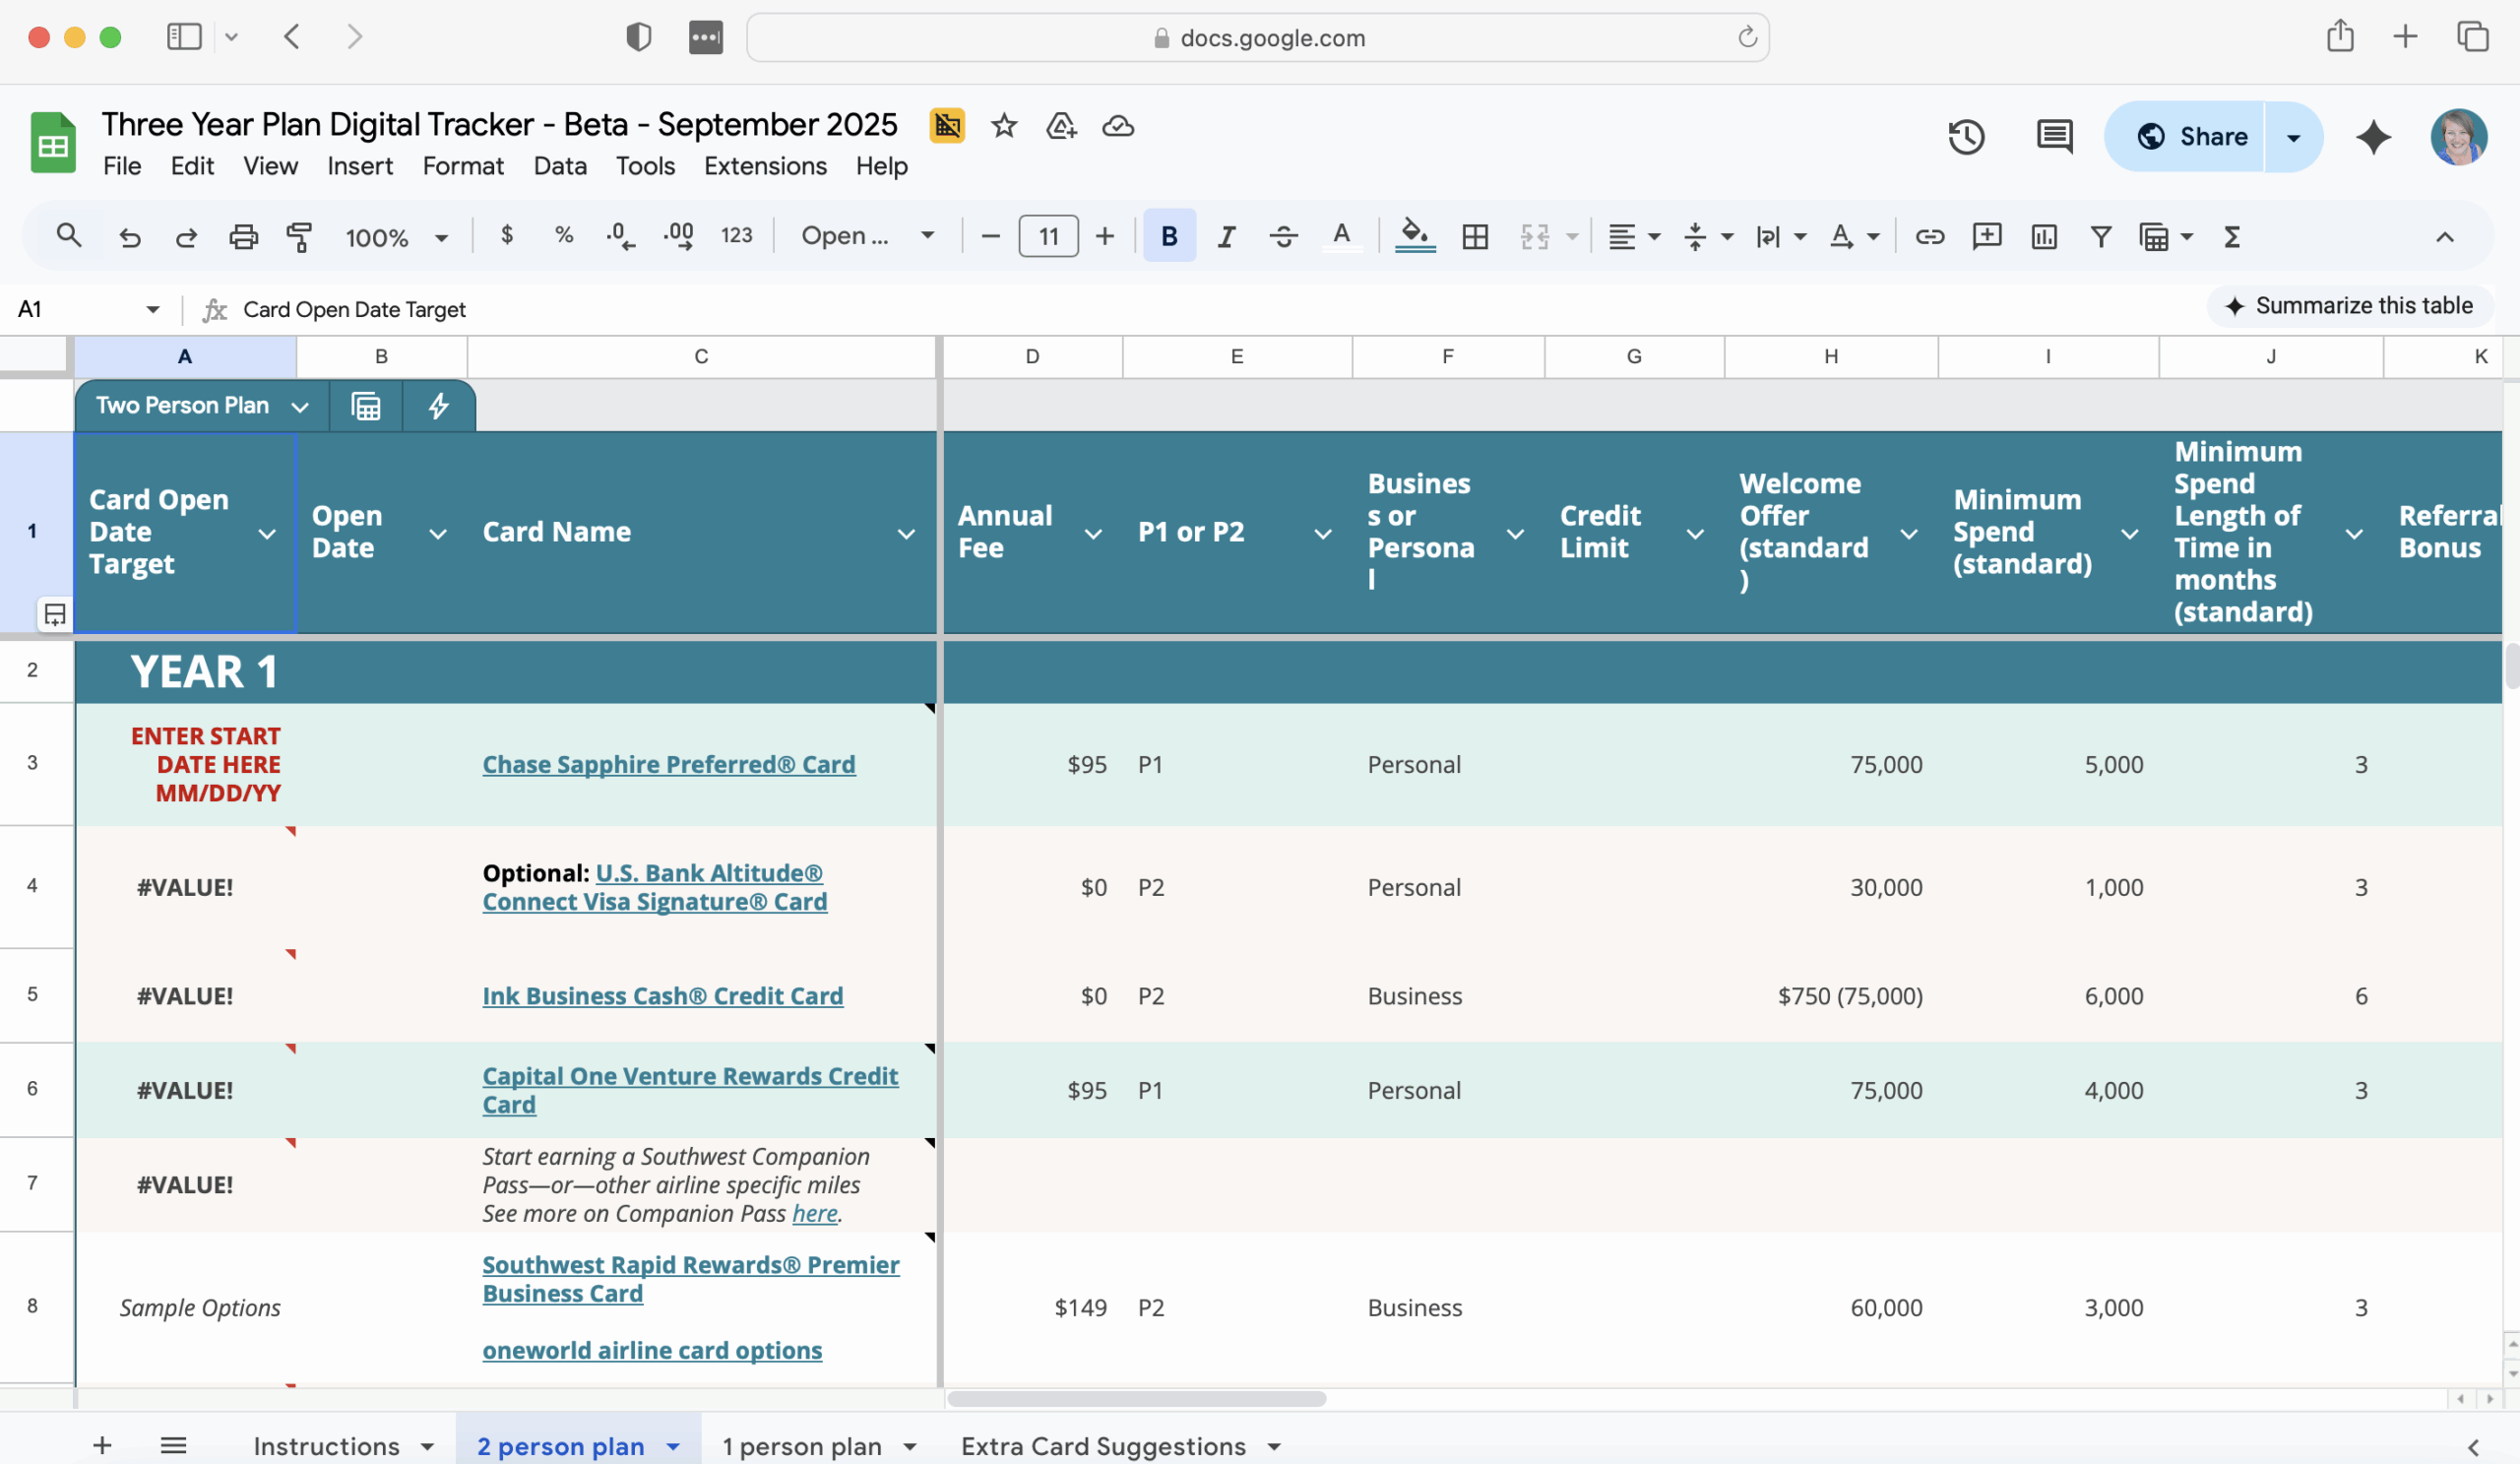
Task: Open Chase Sapphire Preferred Card link
Action: 668,764
